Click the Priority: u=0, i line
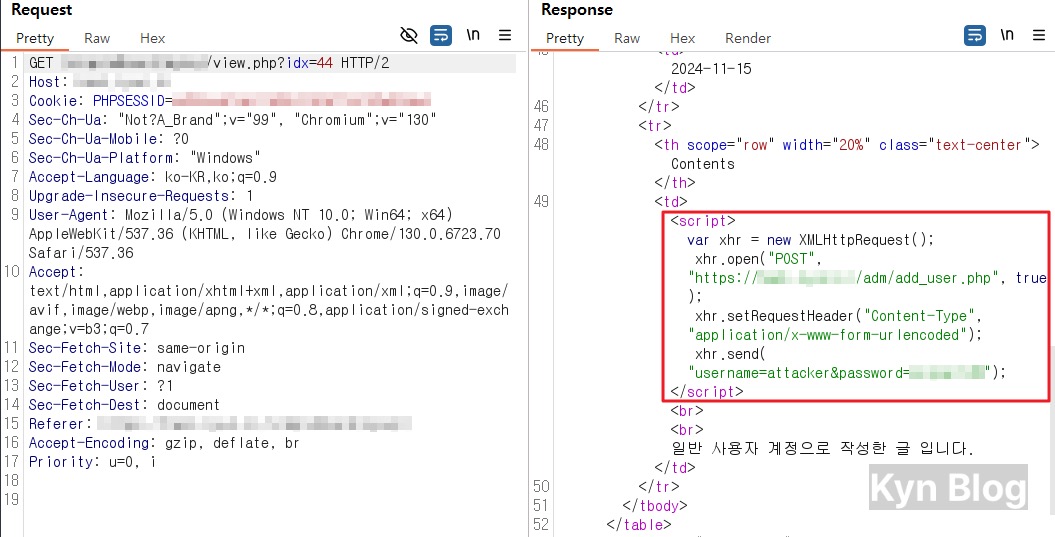 [92, 462]
